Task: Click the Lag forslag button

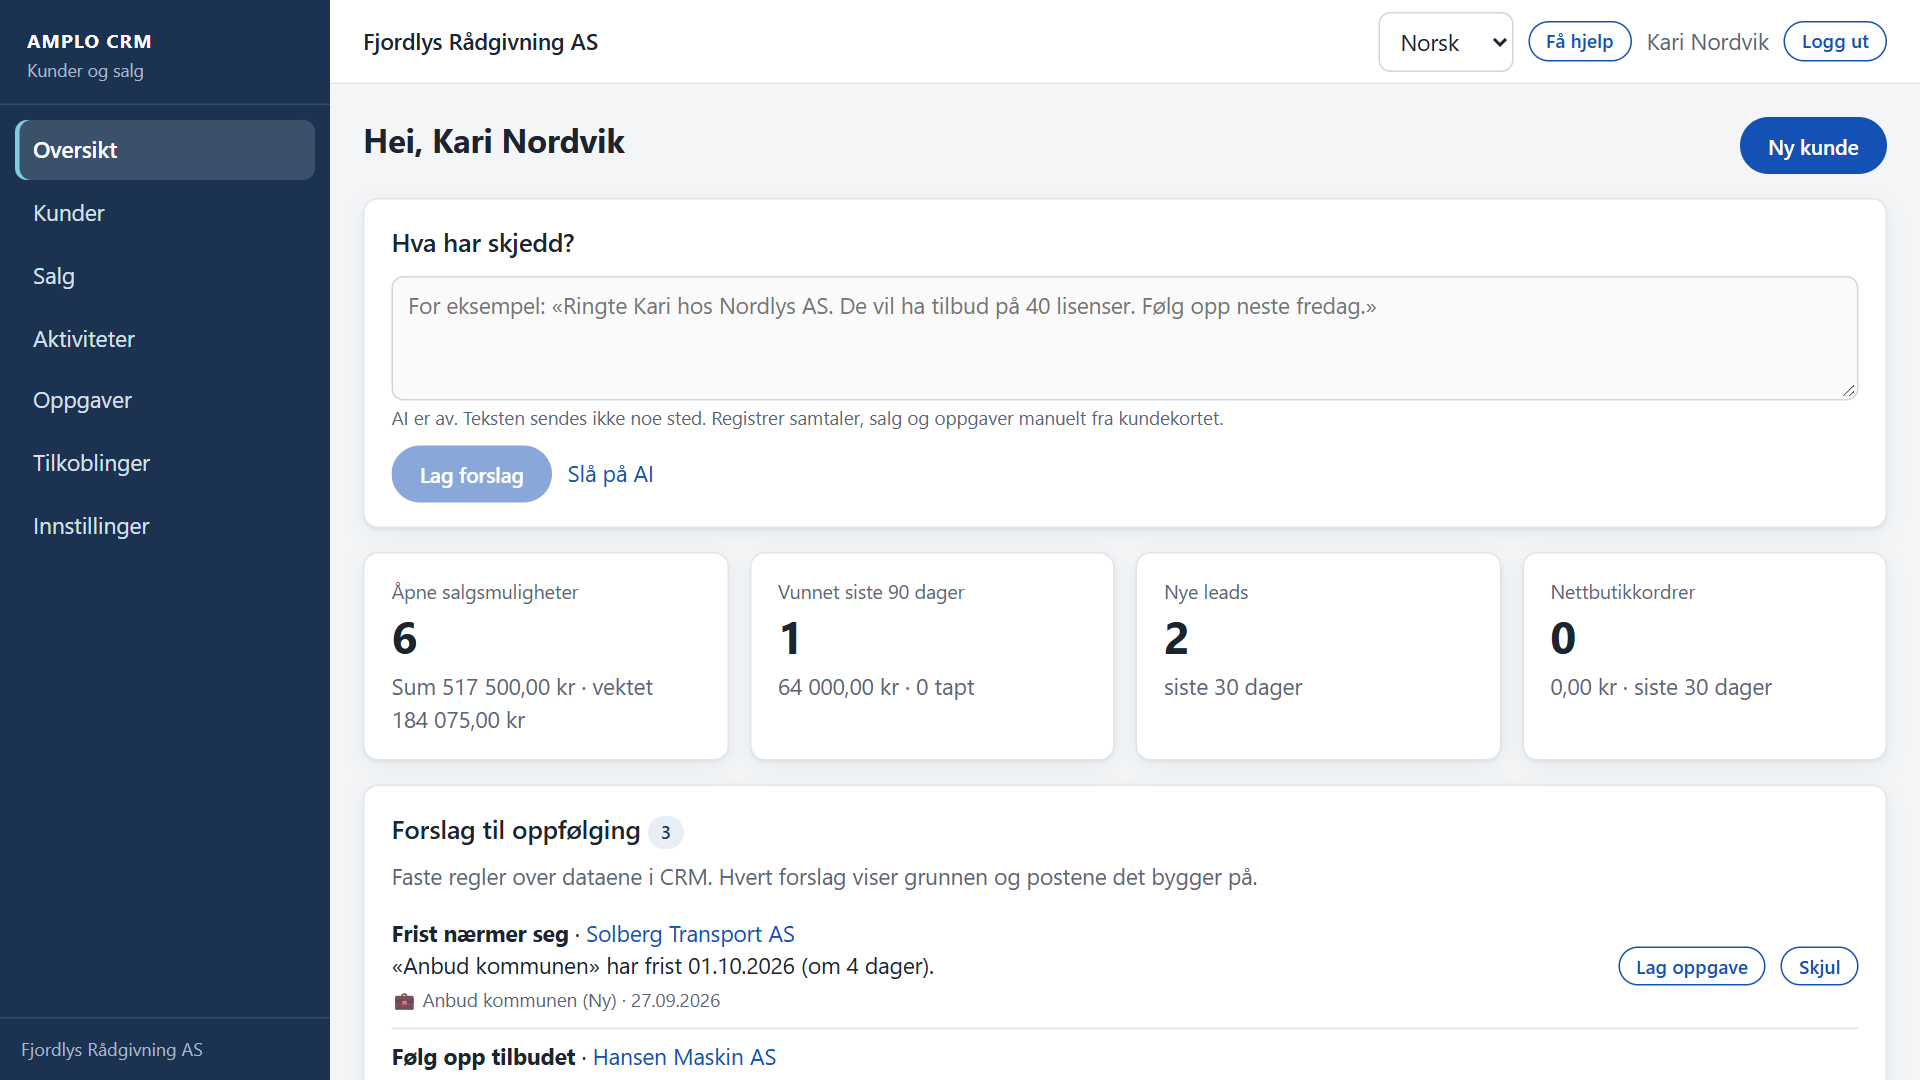Action: tap(471, 474)
